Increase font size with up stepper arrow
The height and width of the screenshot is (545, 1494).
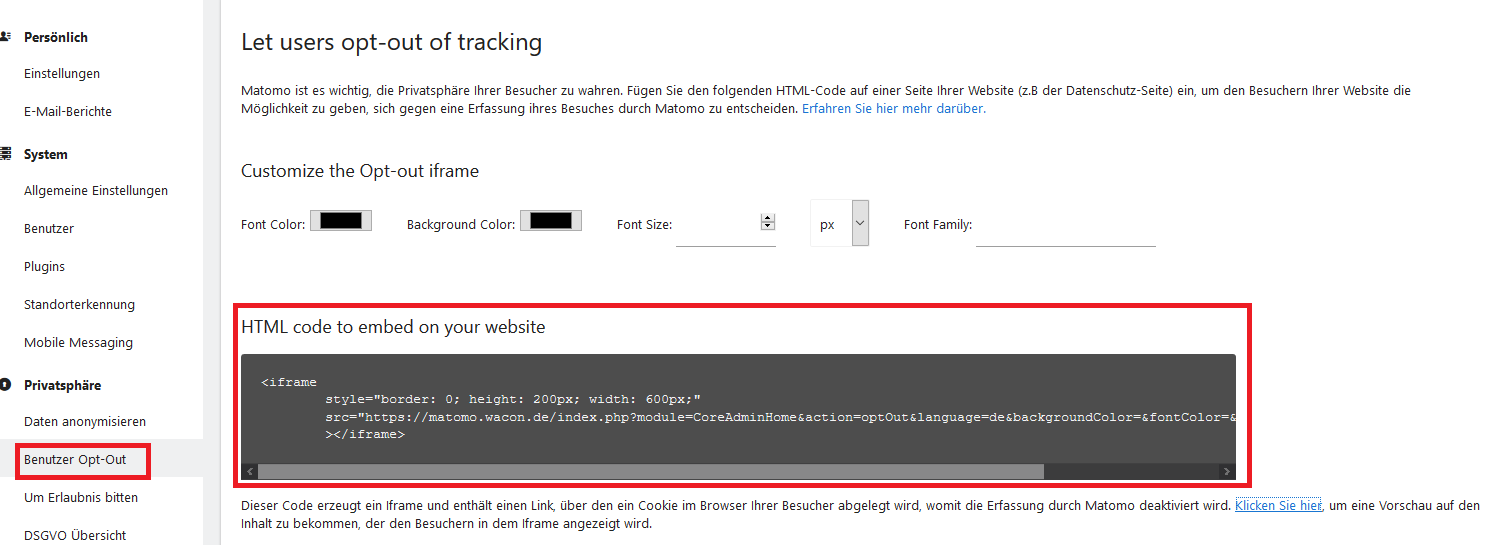768,218
